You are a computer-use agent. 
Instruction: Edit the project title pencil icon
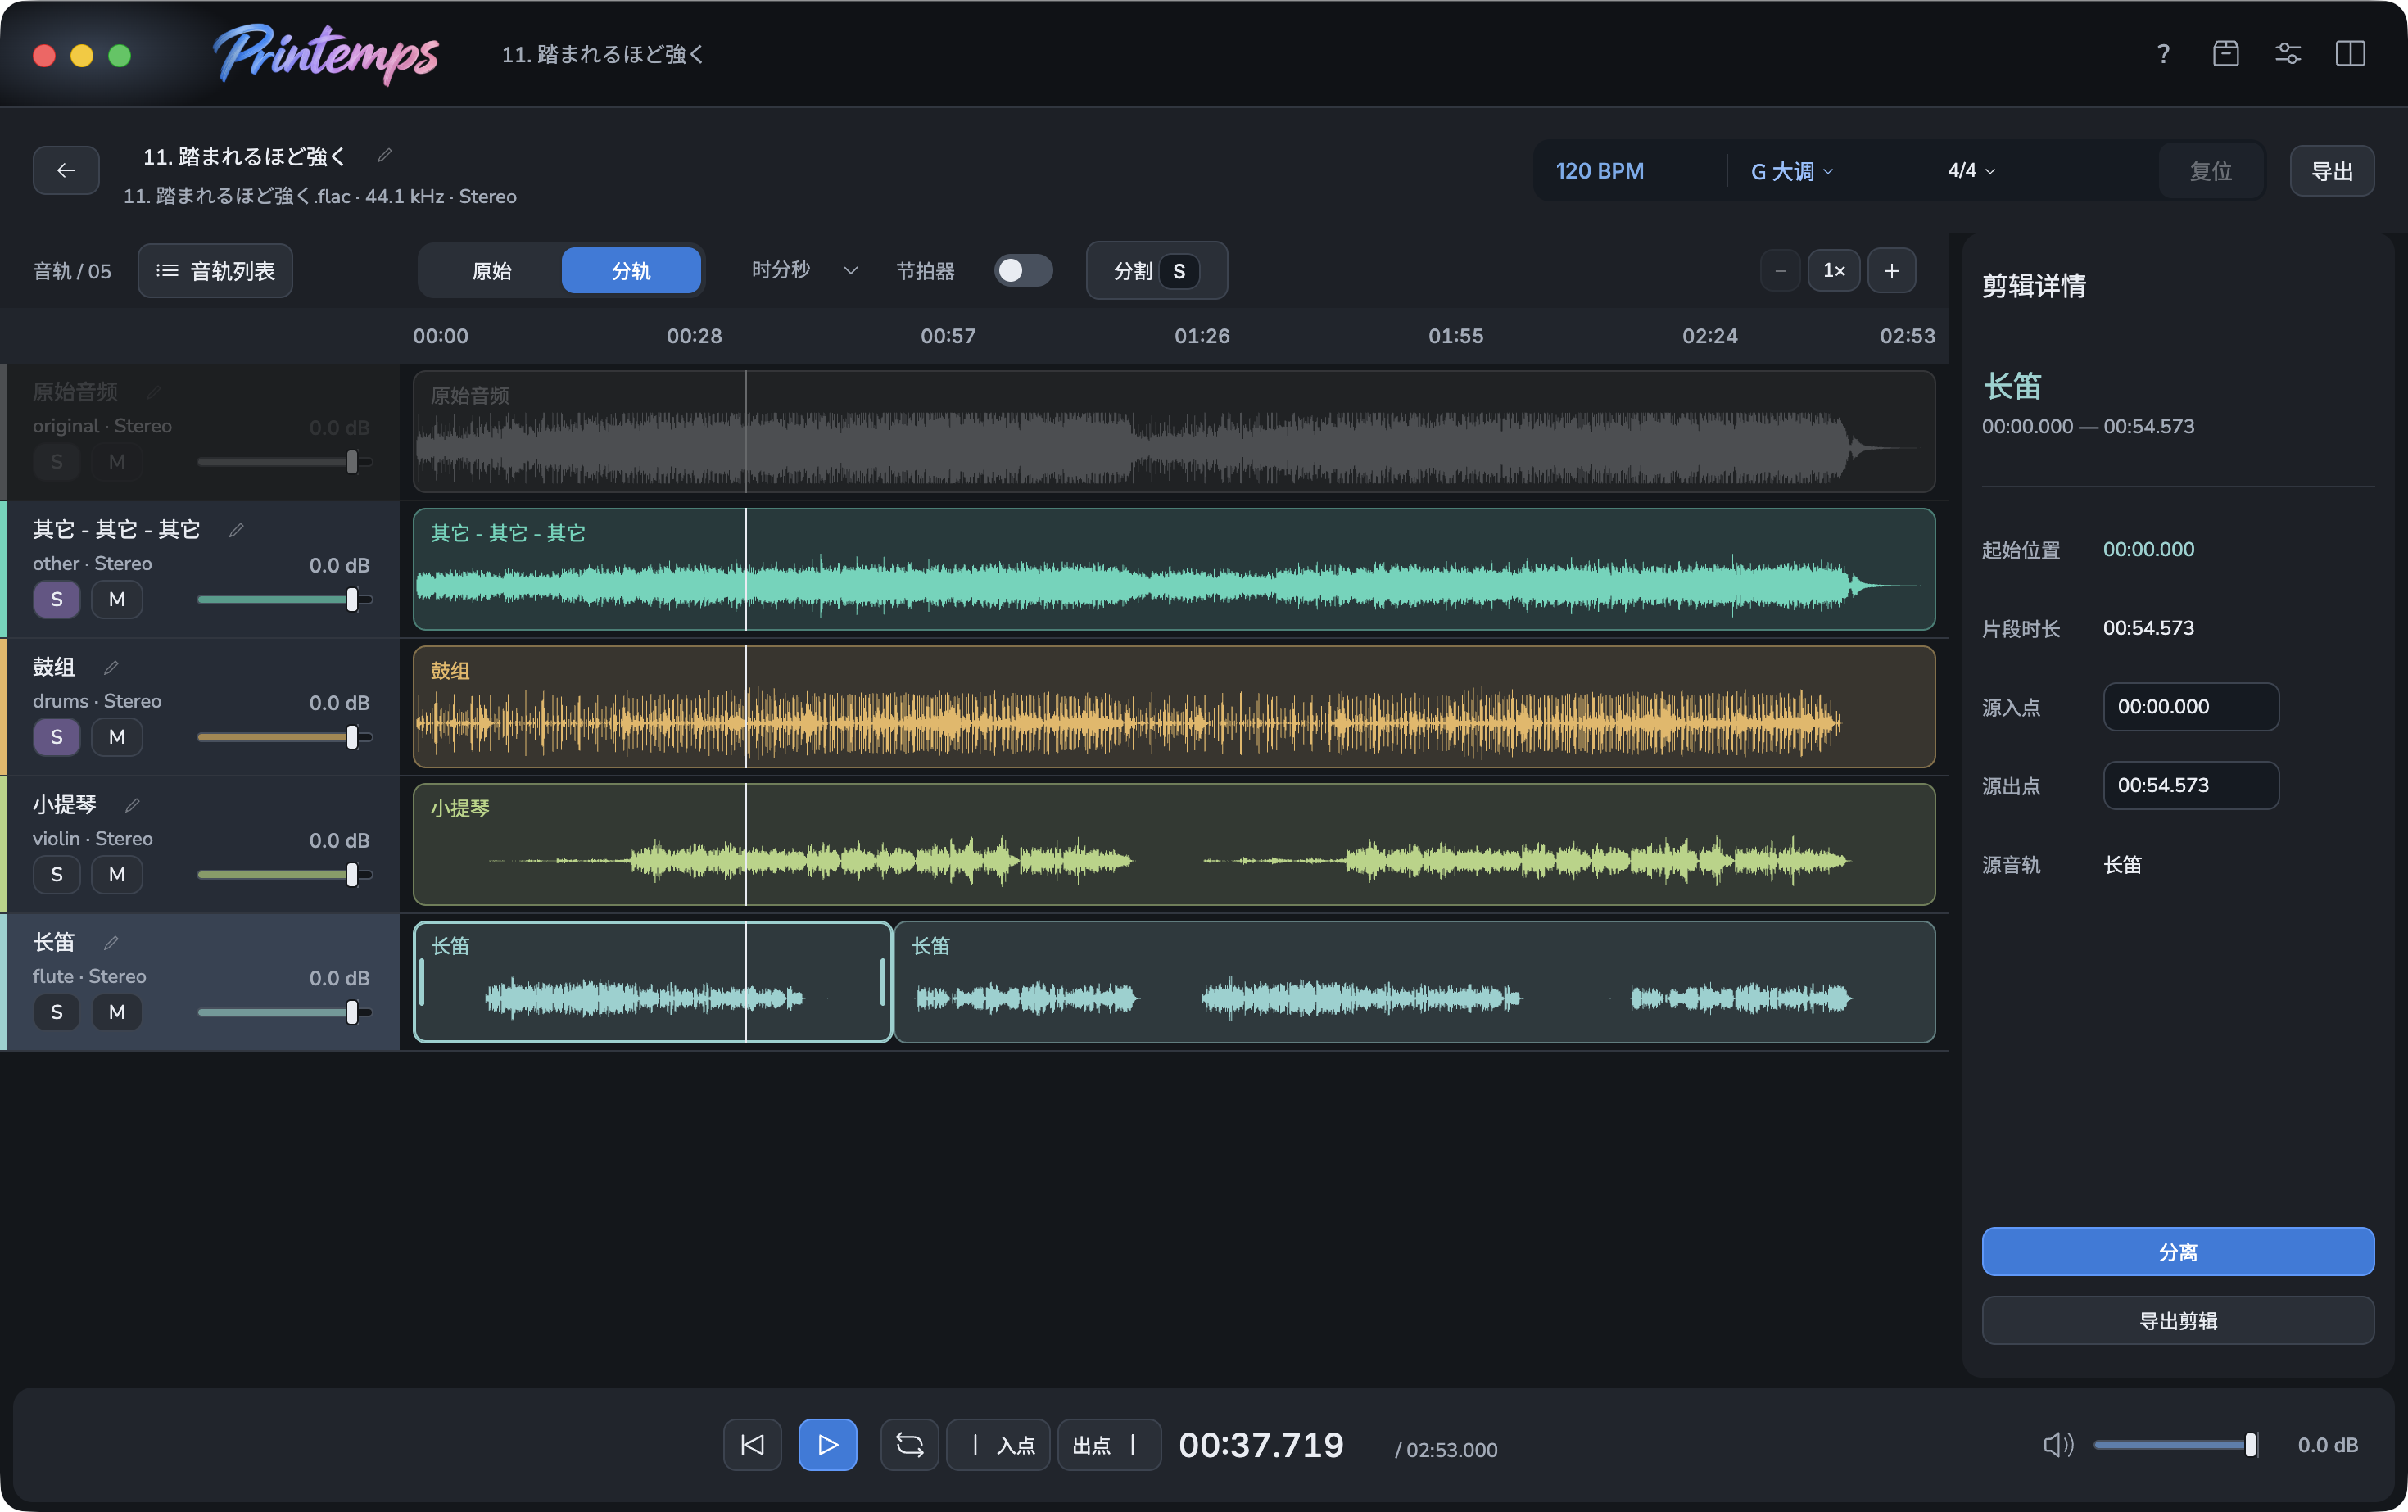[x=384, y=155]
